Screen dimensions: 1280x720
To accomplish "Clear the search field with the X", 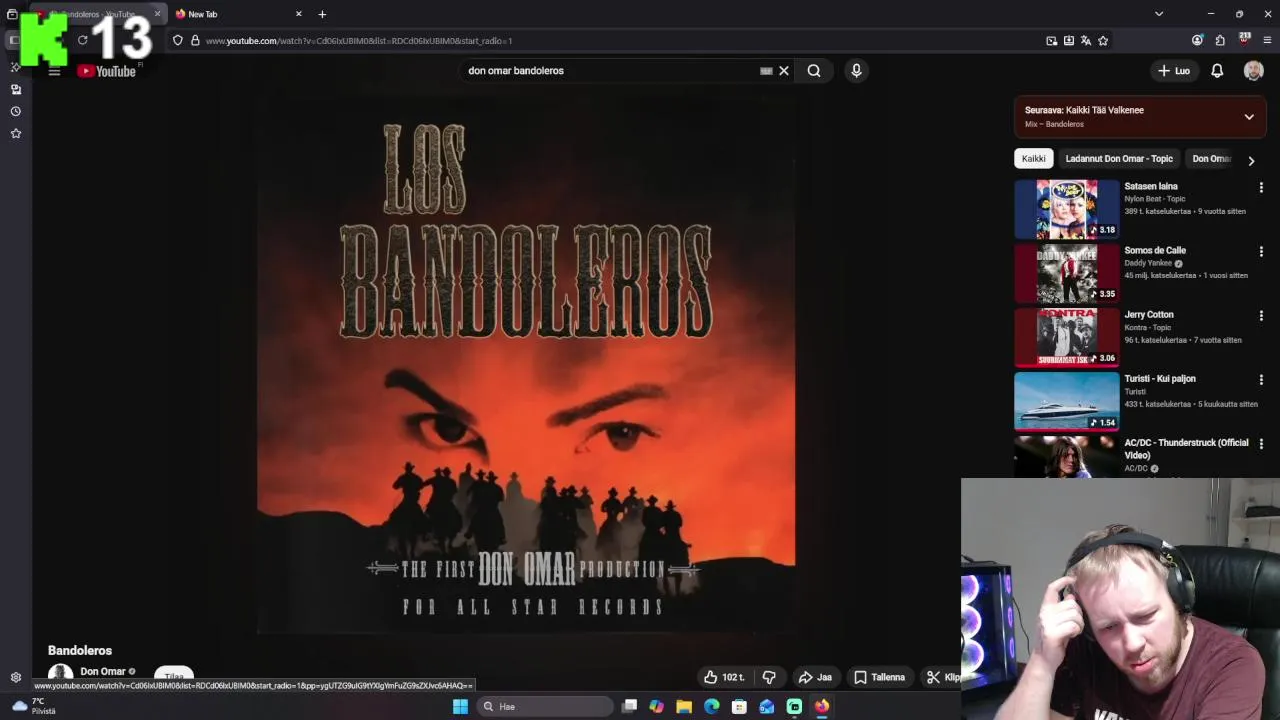I will point(784,71).
